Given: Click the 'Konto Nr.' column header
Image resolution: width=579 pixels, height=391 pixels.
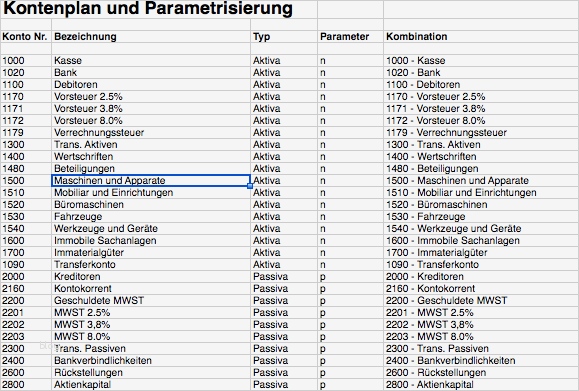Looking at the screenshot, I should [x=26, y=37].
